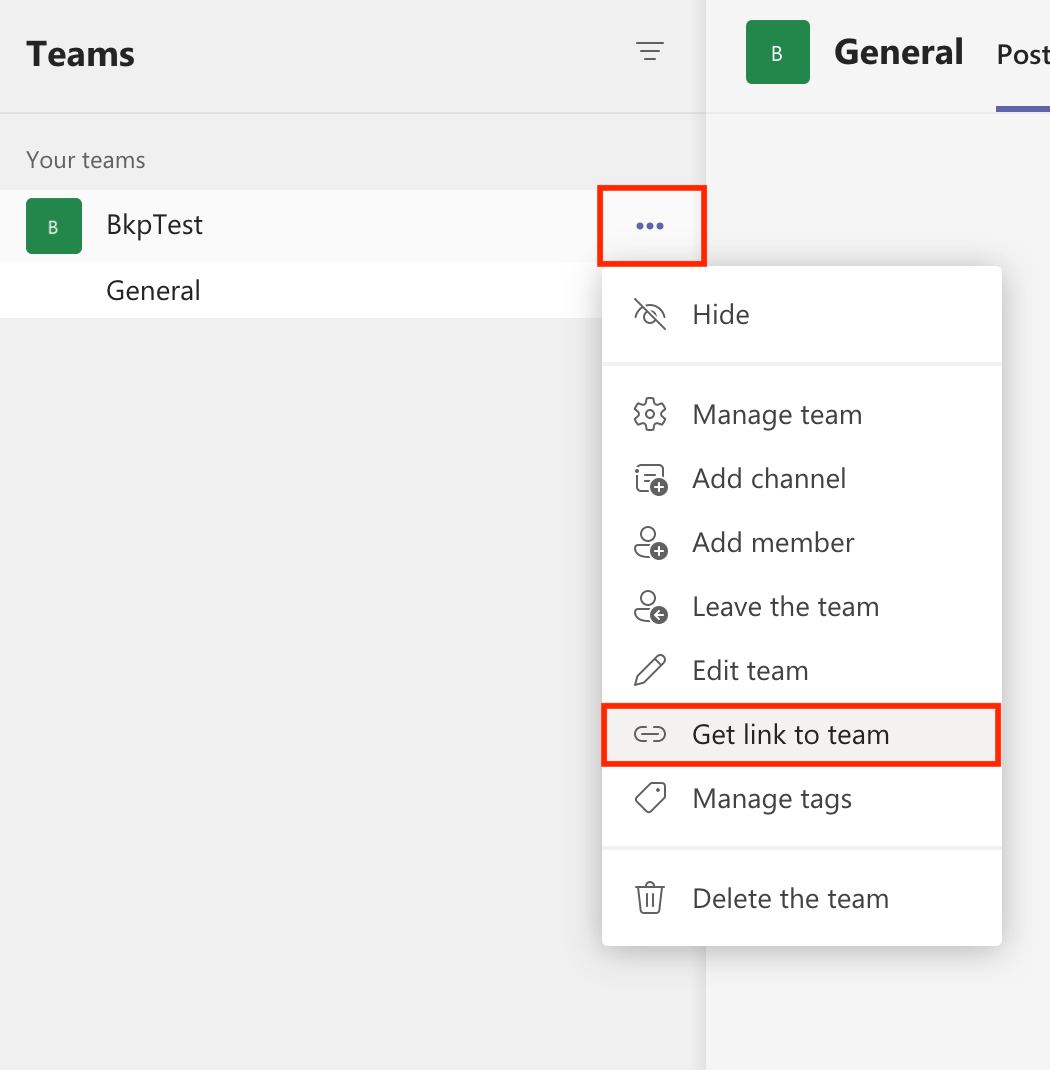Click the General channel green avatar
Screen dimensions: 1050x1070
(x=778, y=52)
